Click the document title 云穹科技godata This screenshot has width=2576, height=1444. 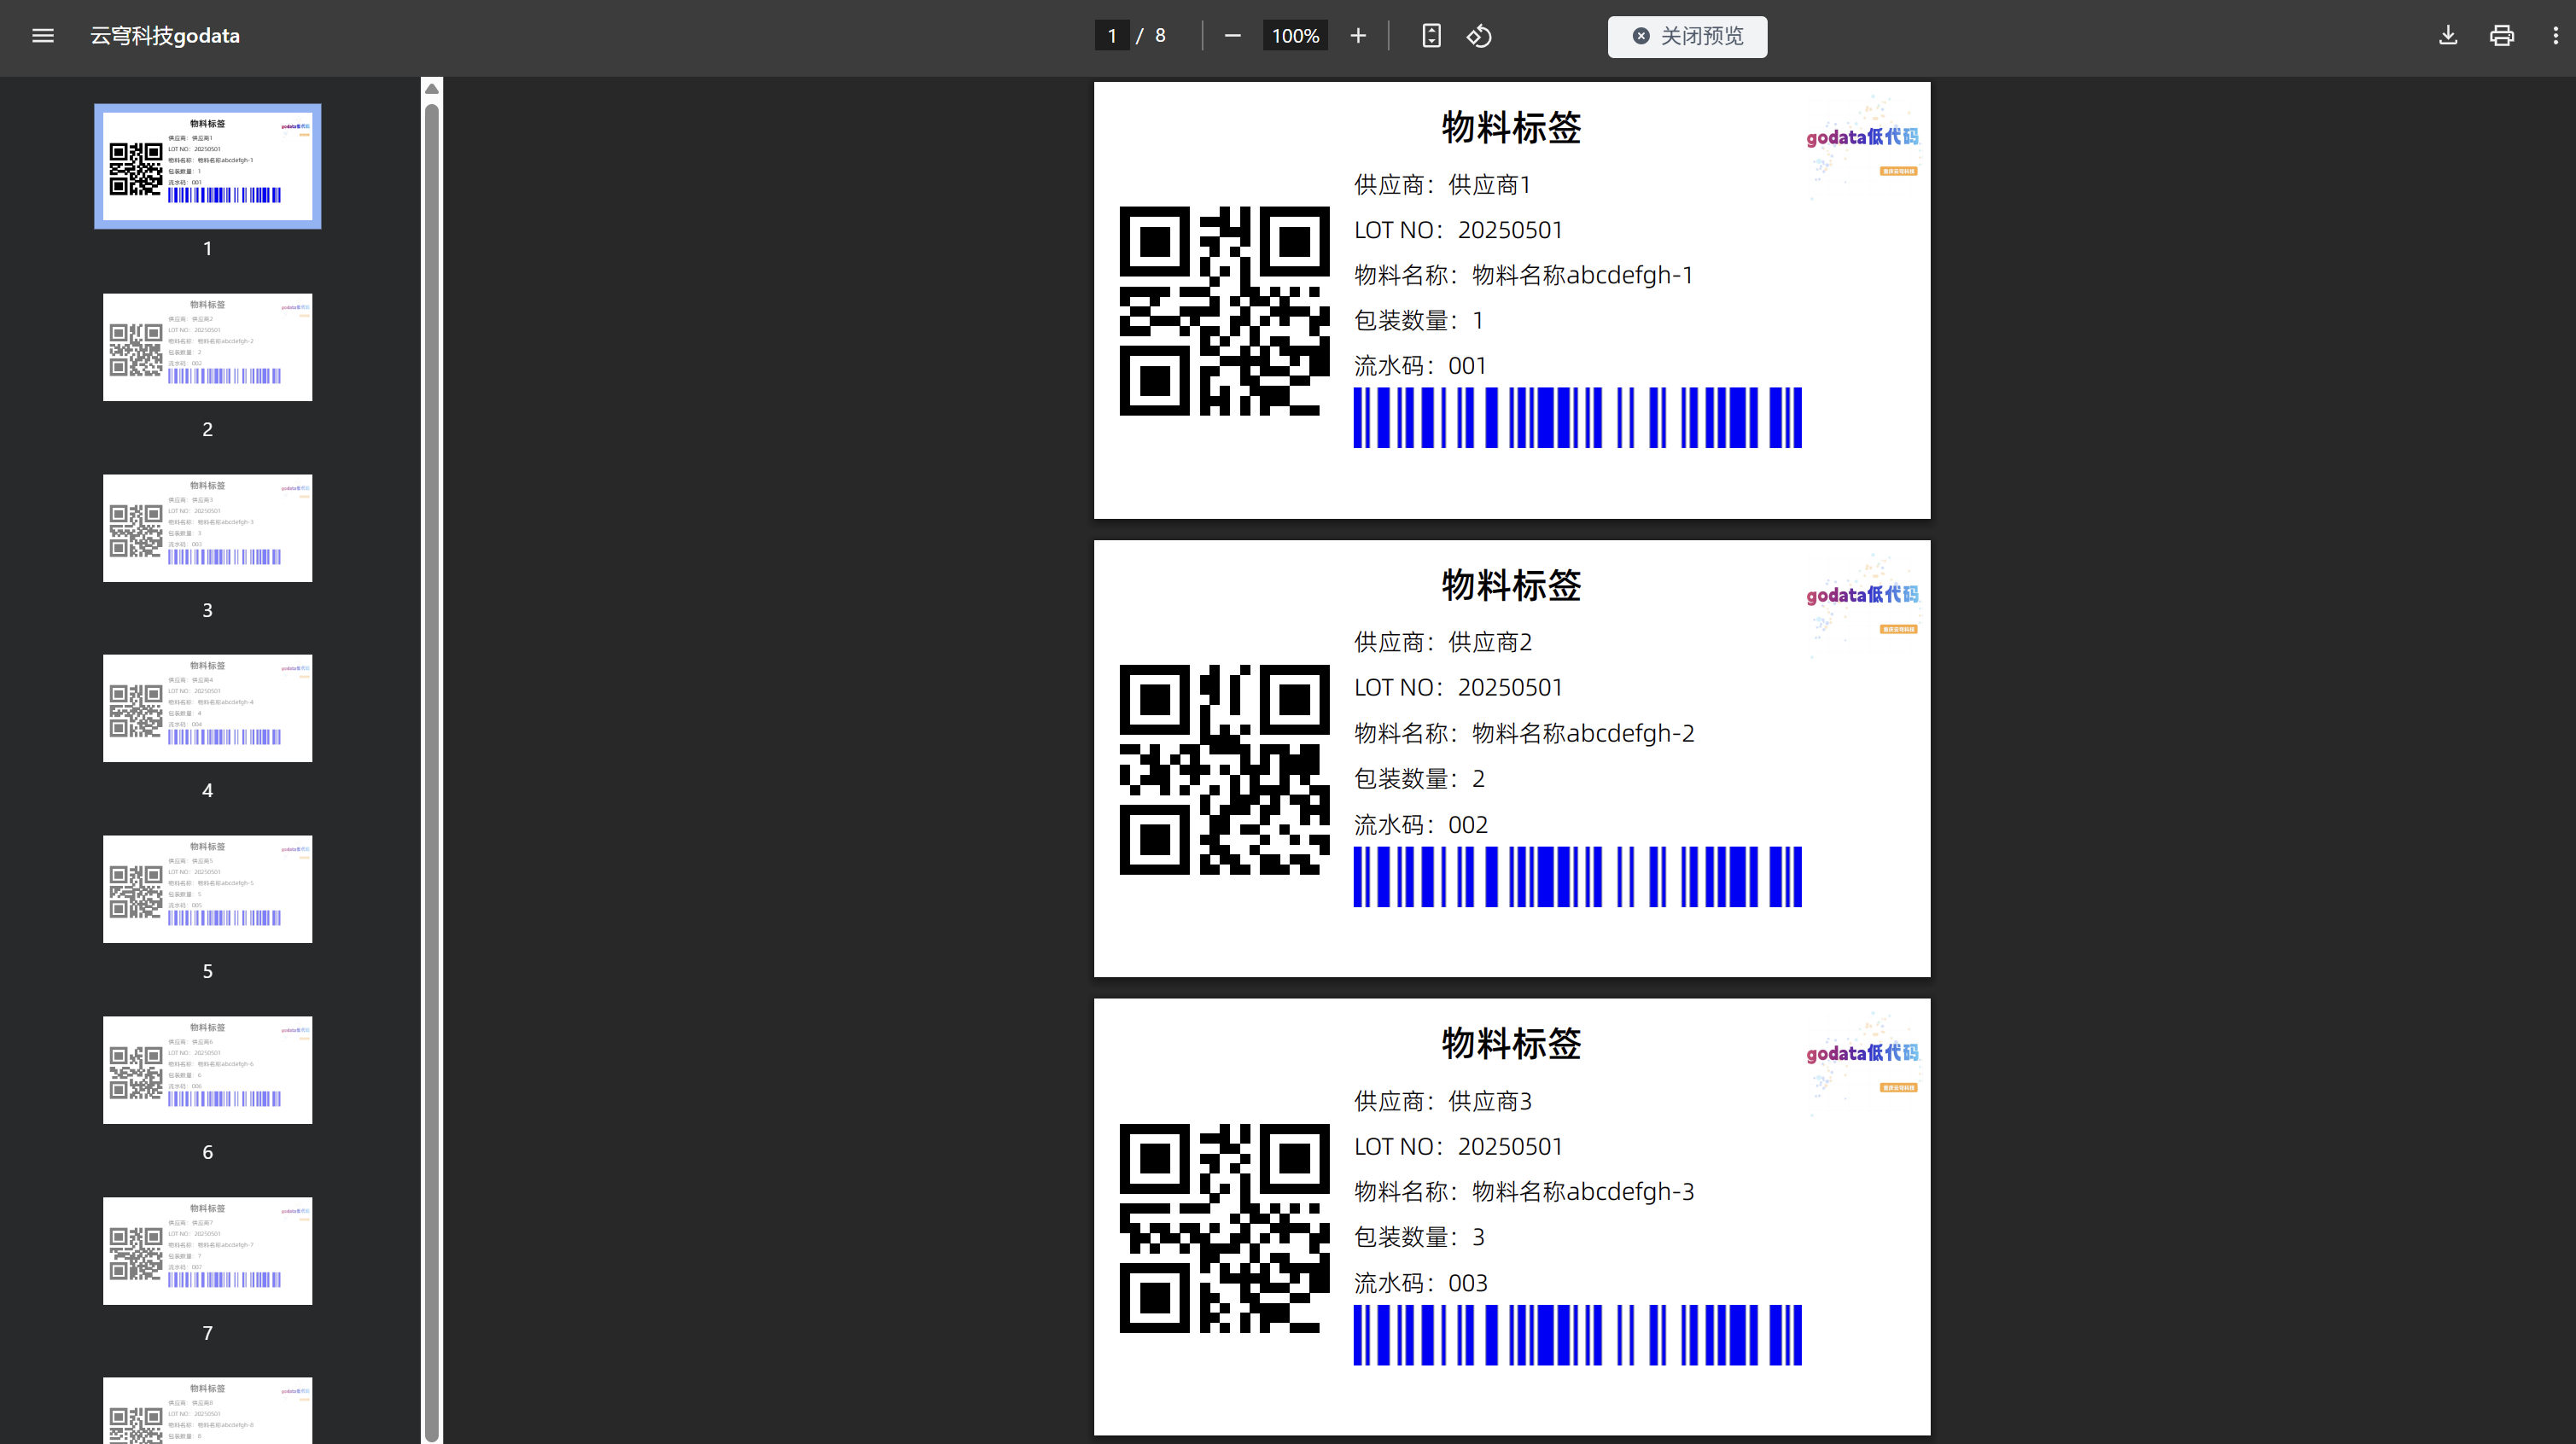tap(165, 36)
